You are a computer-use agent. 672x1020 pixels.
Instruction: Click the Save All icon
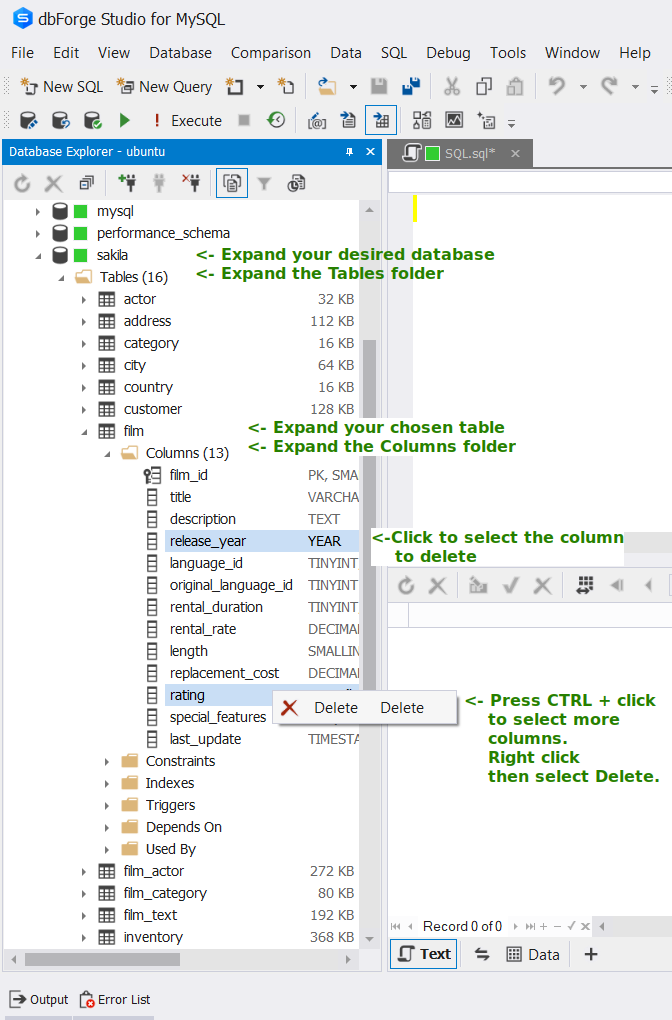click(x=411, y=87)
